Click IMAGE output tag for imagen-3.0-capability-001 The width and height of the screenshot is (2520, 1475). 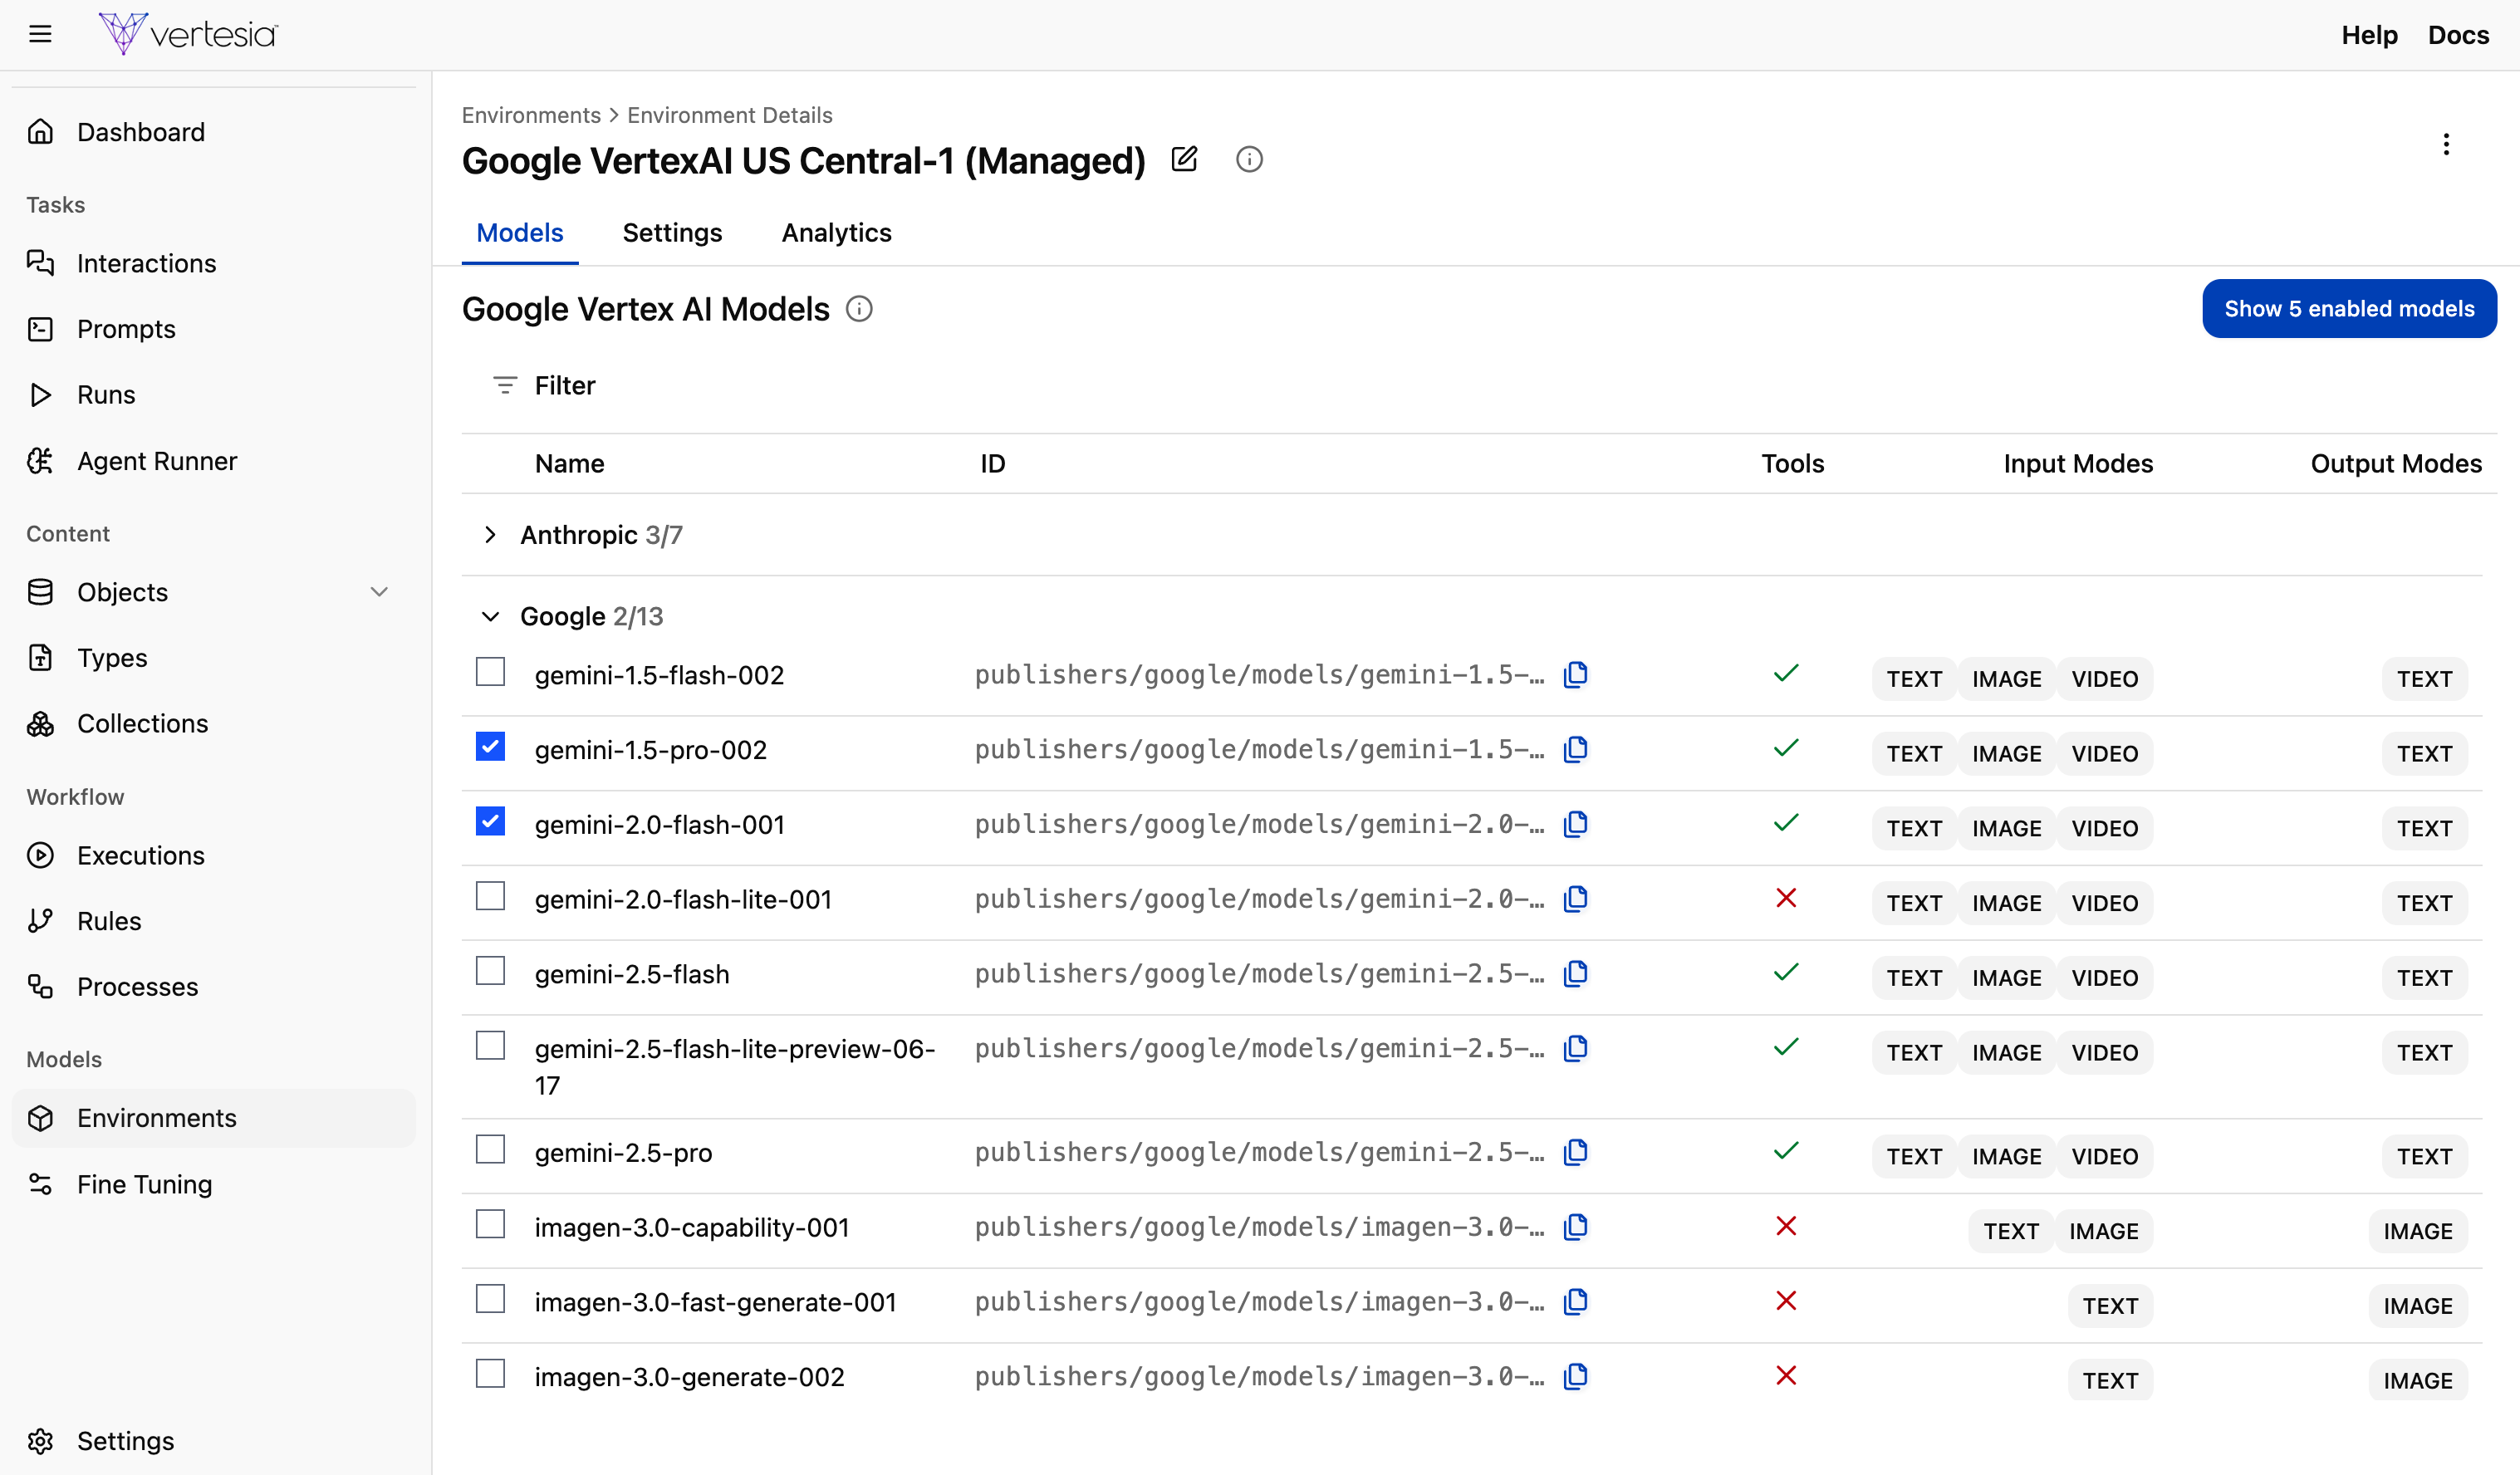click(2417, 1232)
